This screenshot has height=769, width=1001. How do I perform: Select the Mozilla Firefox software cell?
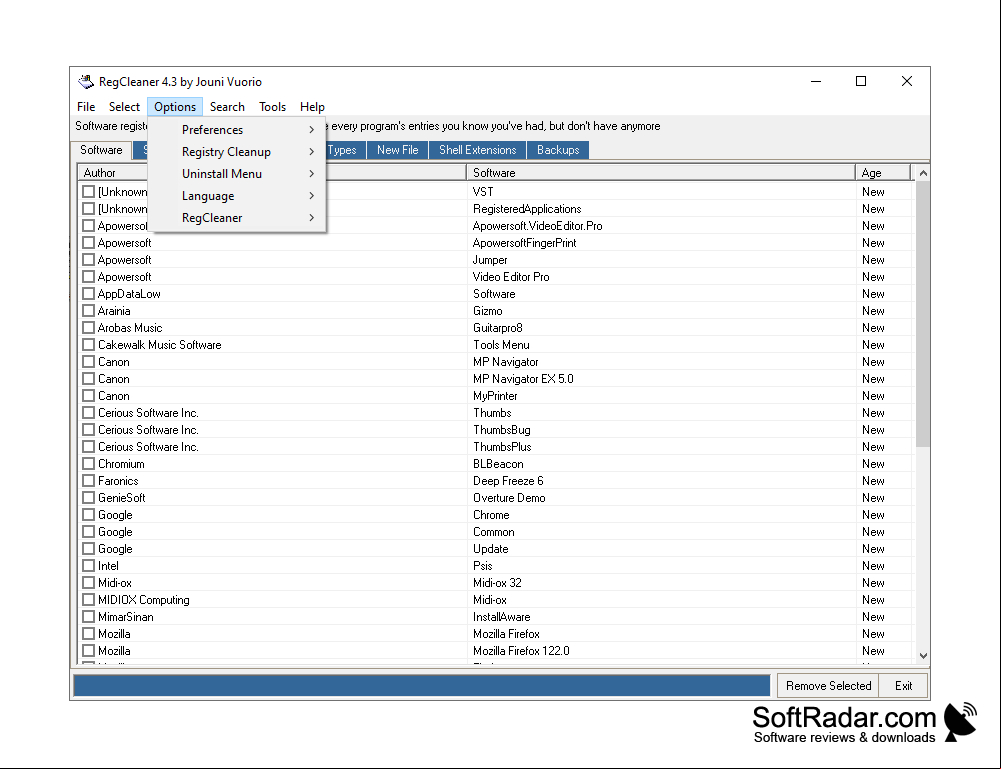506,634
